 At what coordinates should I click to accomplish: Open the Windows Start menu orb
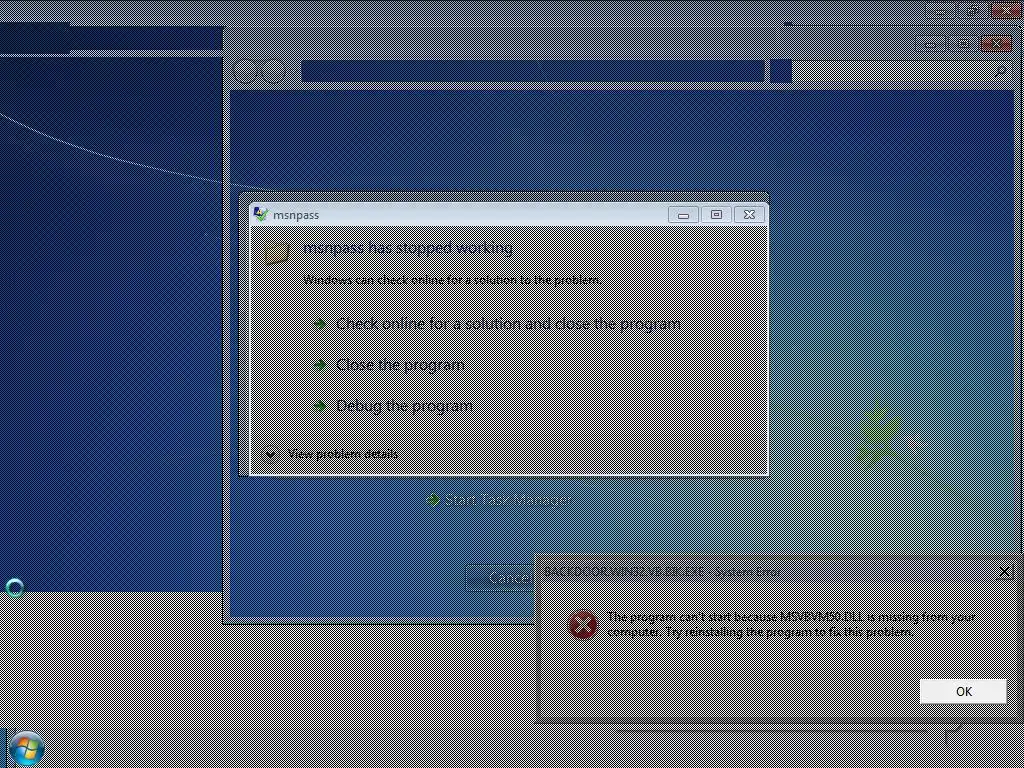coord(27,748)
